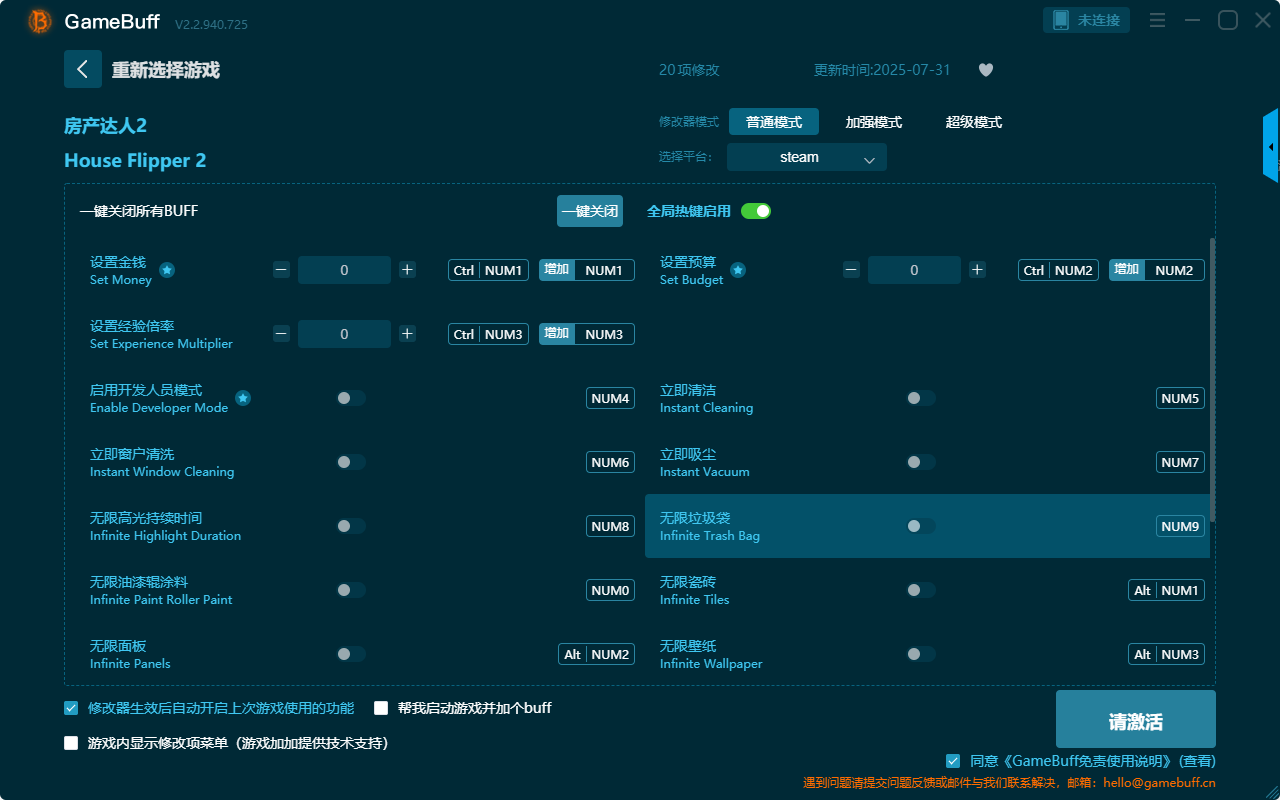Click the star badge next to Set Money
The image size is (1280, 800).
pyautogui.click(x=167, y=270)
